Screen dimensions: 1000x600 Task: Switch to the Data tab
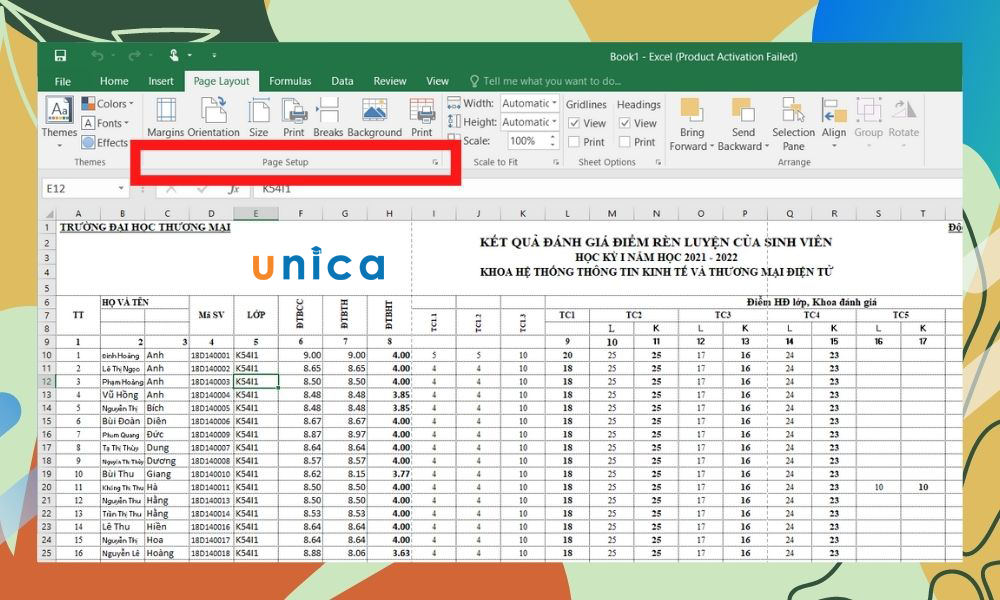click(342, 81)
